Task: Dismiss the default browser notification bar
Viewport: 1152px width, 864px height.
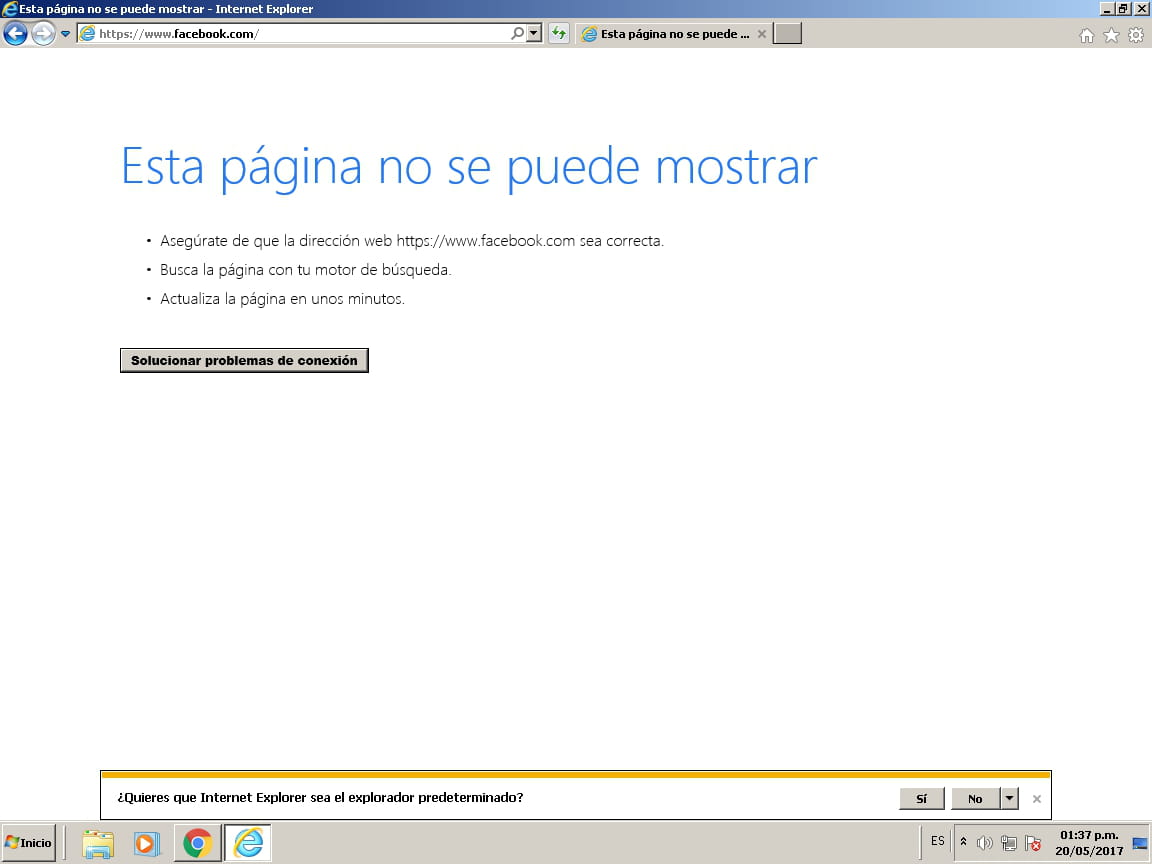Action: tap(1037, 799)
